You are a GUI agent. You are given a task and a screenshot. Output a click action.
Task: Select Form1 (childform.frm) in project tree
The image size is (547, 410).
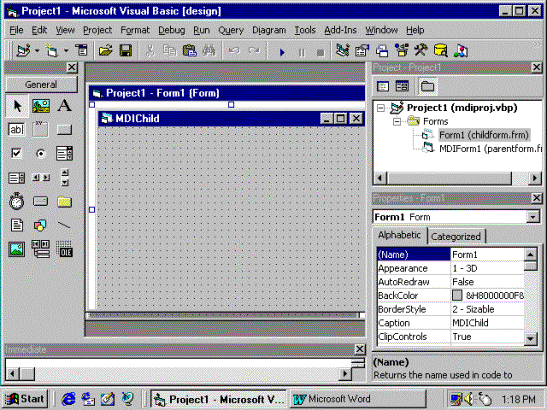[x=484, y=135]
